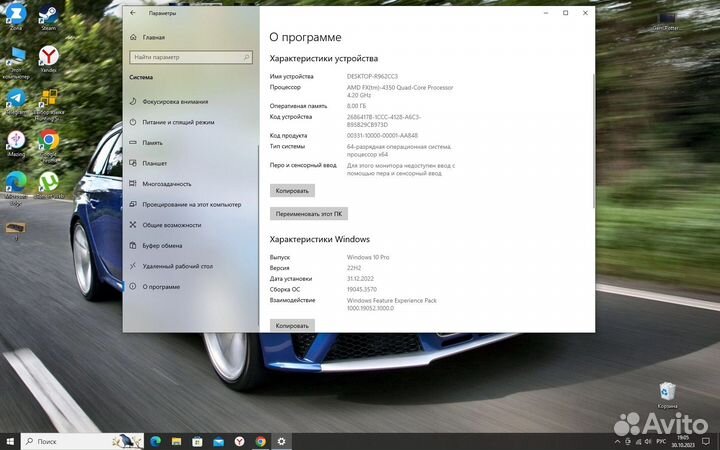Select product ID 00331-10000-00001-AA848

click(382, 135)
